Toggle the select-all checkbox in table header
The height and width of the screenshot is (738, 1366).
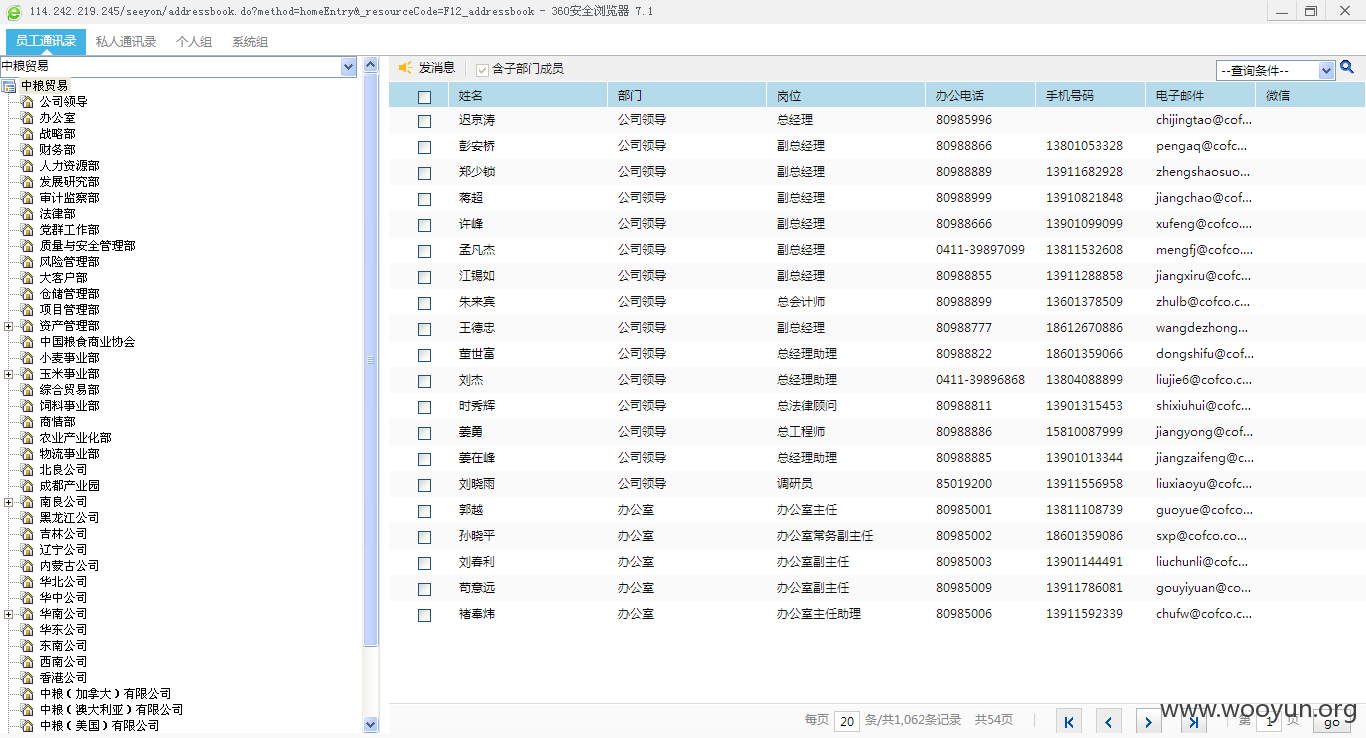pos(424,97)
